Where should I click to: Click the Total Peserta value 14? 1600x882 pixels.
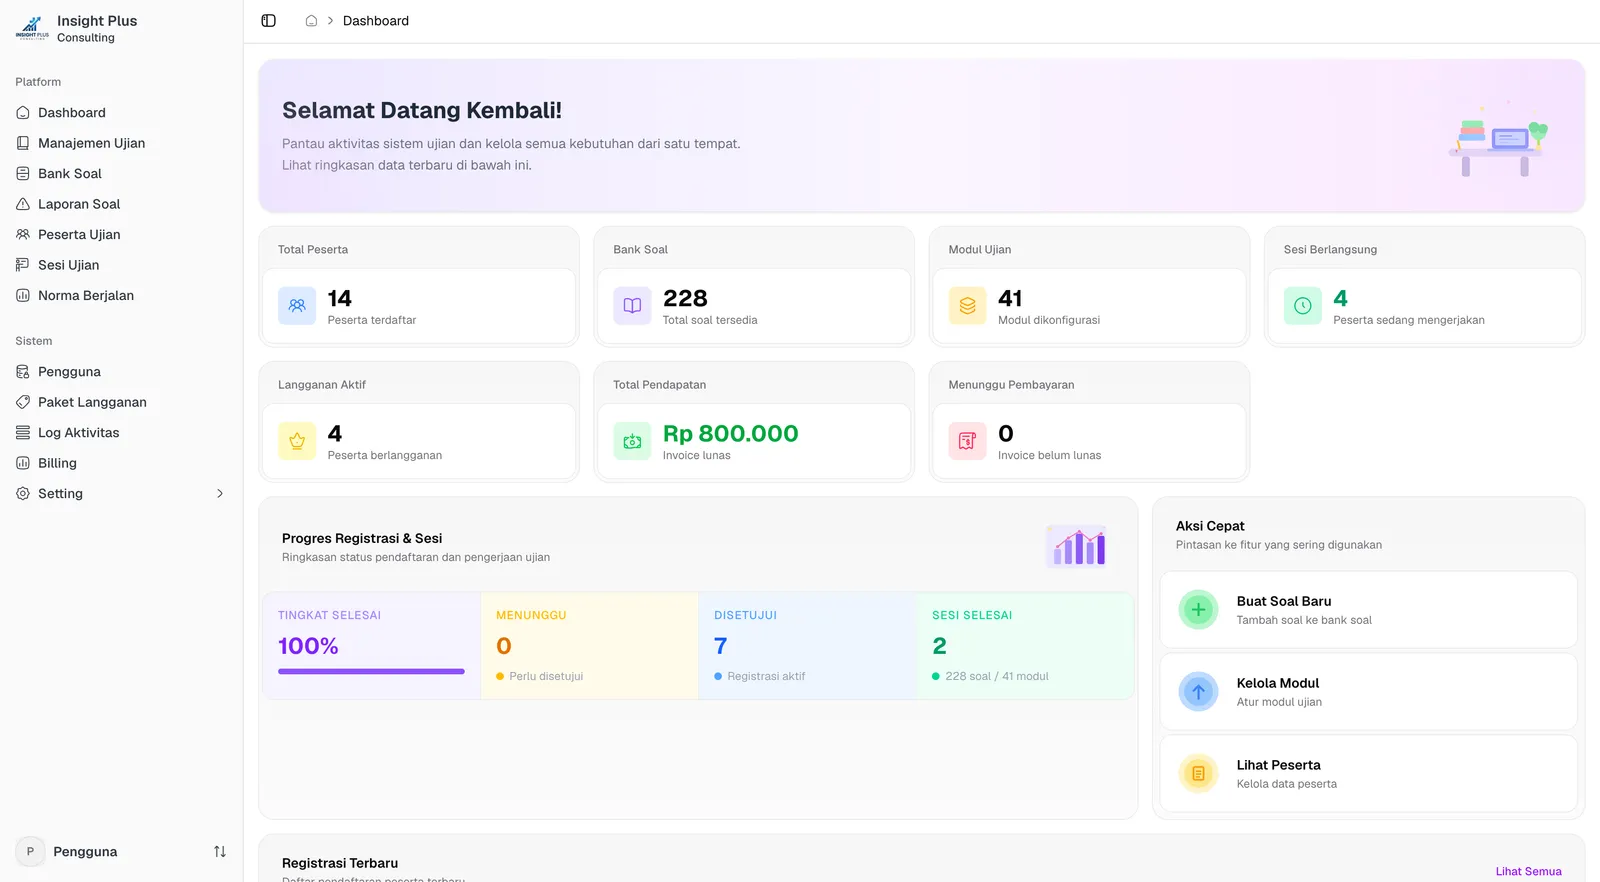click(x=340, y=299)
